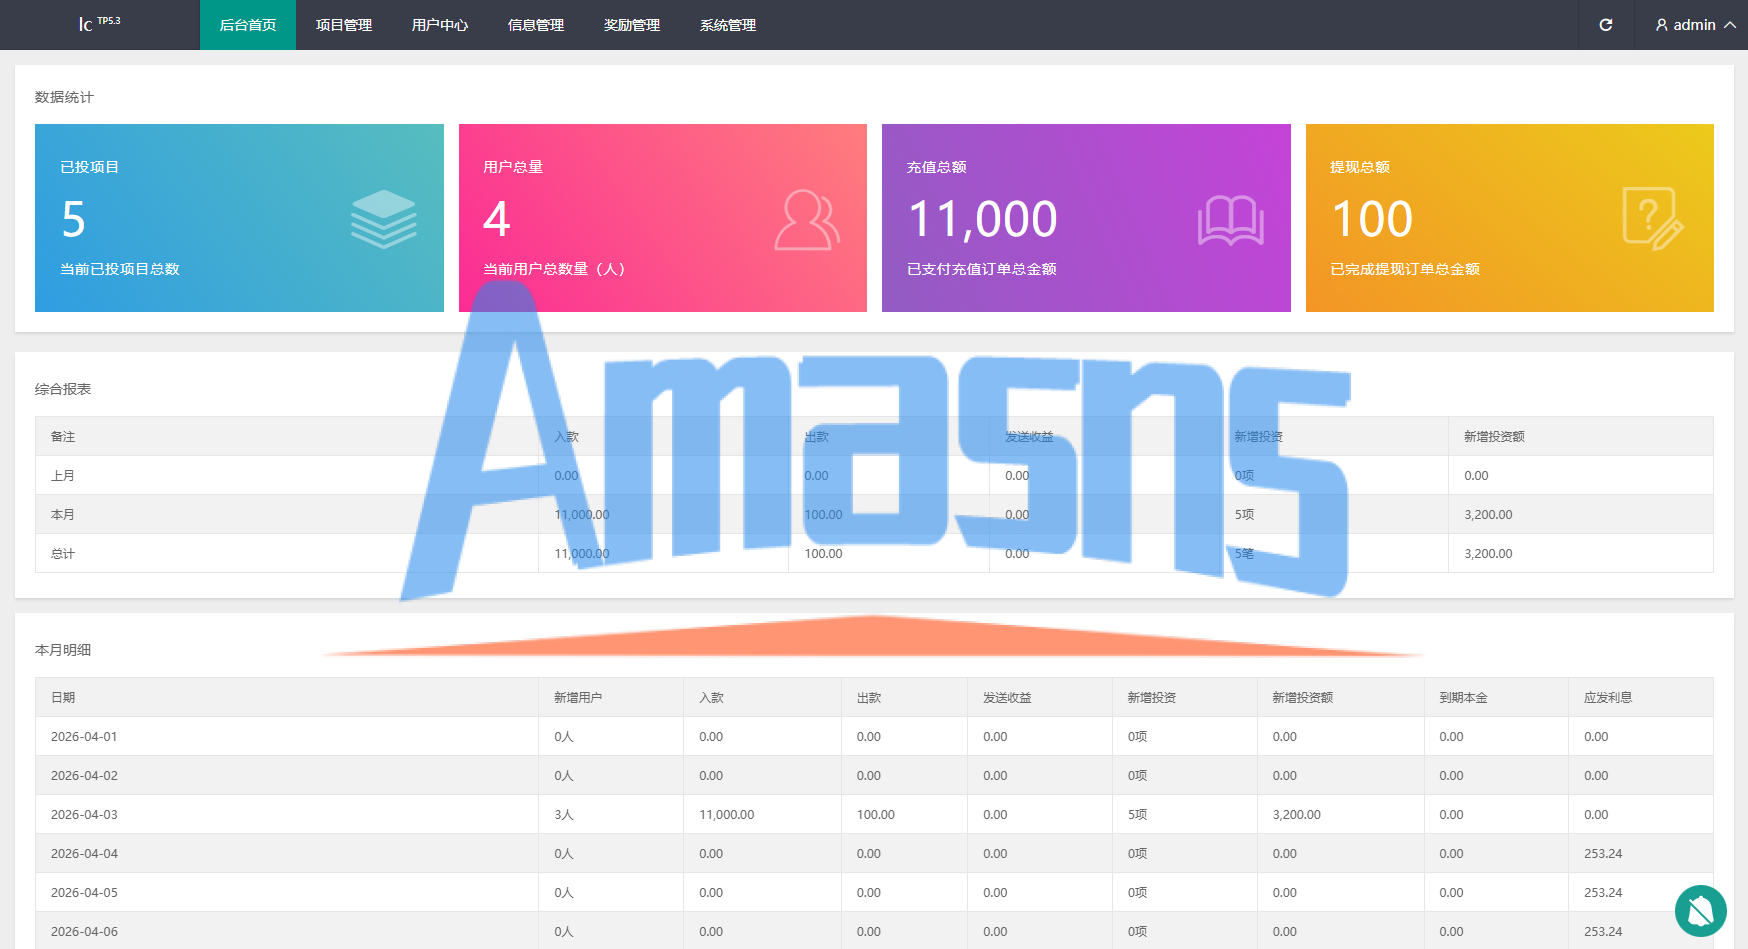This screenshot has width=1748, height=949.
Task: Open the 信息管理 menu
Action: pyautogui.click(x=536, y=25)
